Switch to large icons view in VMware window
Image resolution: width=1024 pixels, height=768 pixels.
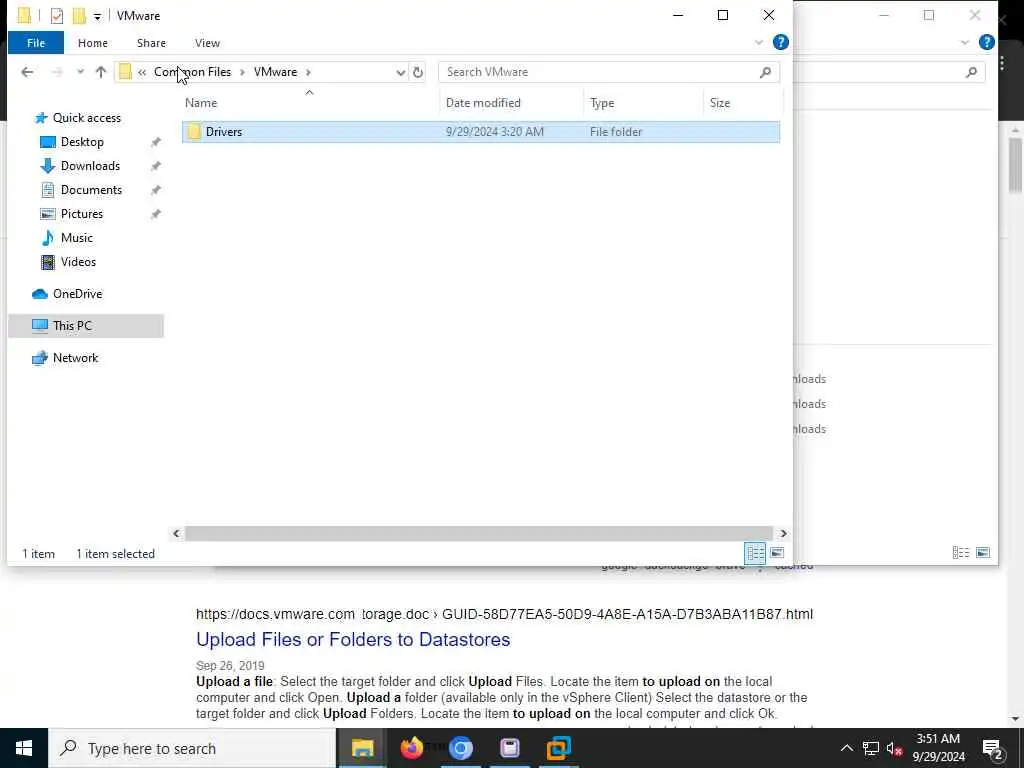pos(777,553)
